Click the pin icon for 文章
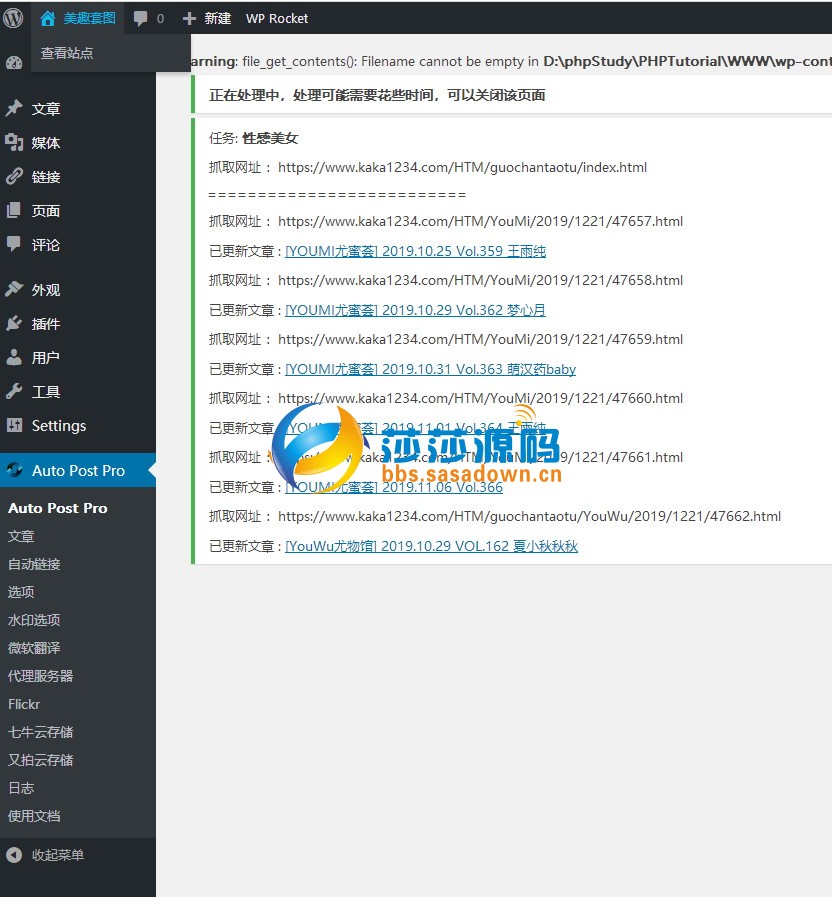Viewport: 832px width, 897px height. (14, 108)
